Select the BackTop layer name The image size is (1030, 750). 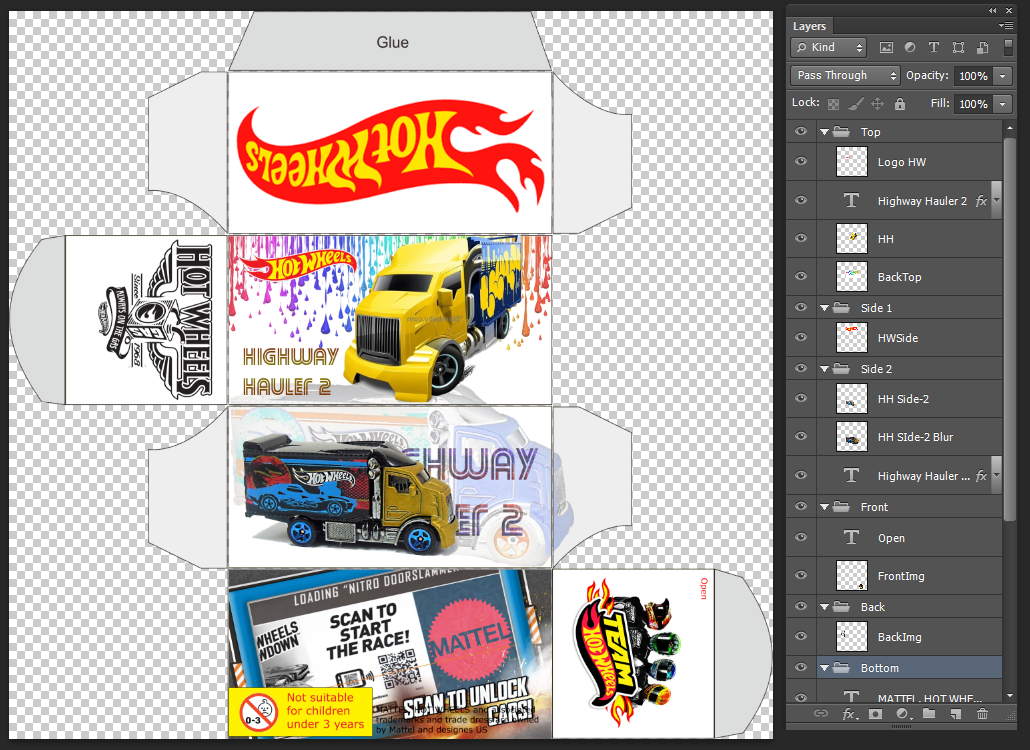[x=899, y=277]
